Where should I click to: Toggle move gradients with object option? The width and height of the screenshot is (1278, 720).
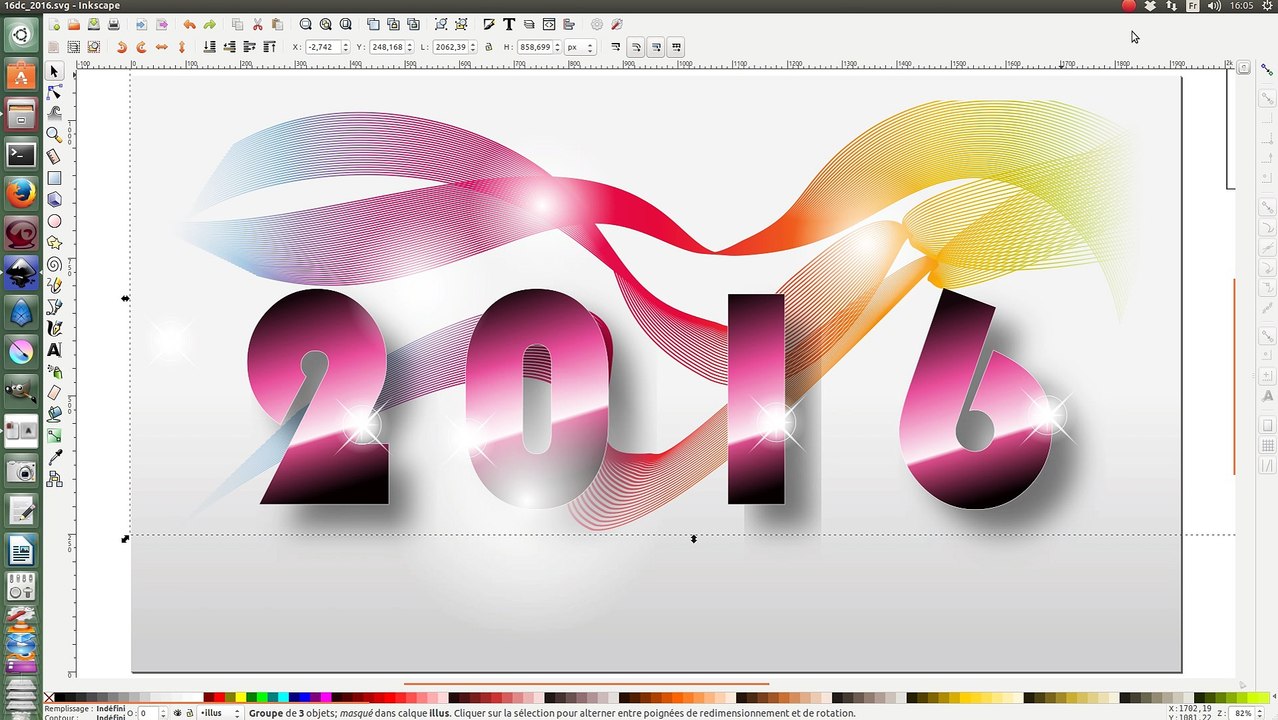(x=656, y=47)
